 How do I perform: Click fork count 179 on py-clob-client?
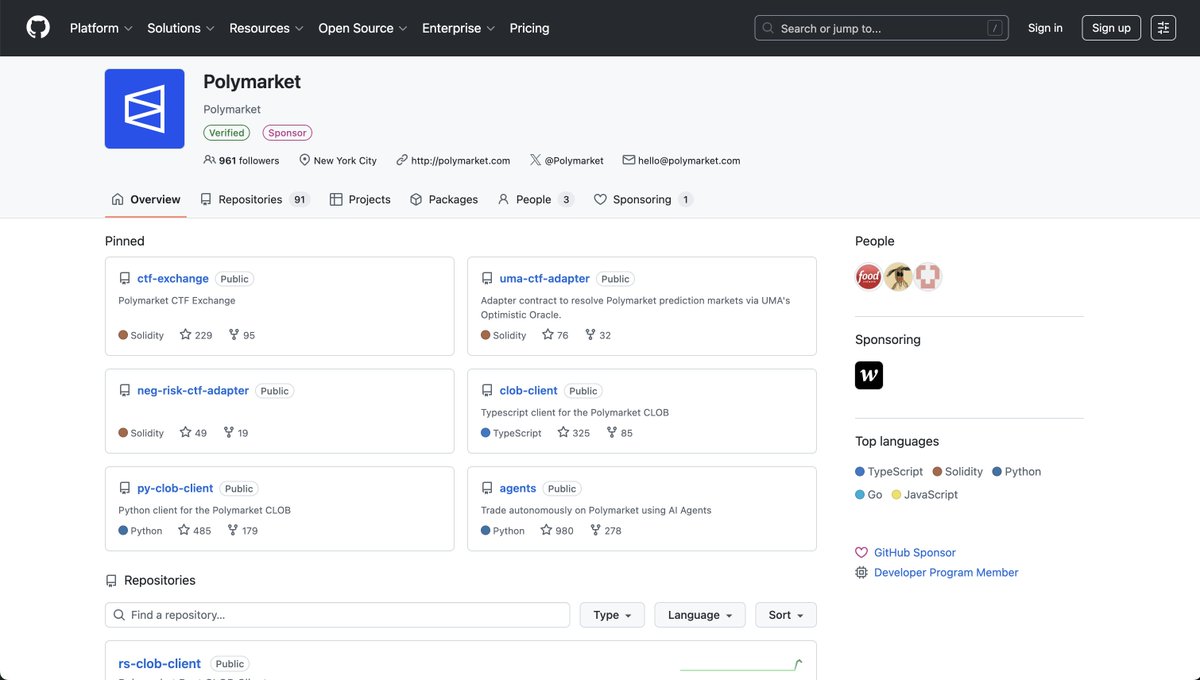pyautogui.click(x=243, y=531)
